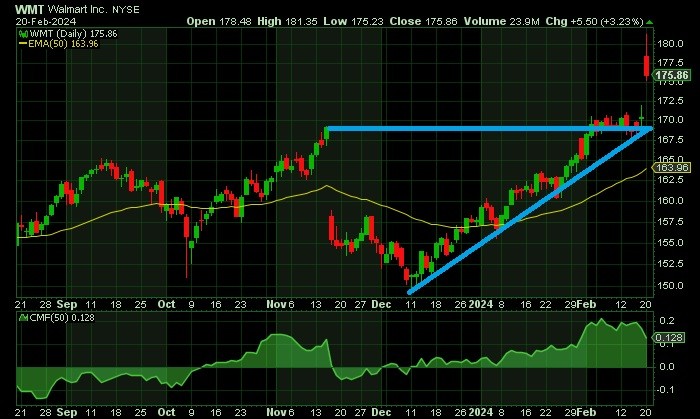Click the Volume 23.9M readout
700x419 pixels.
tap(502, 21)
